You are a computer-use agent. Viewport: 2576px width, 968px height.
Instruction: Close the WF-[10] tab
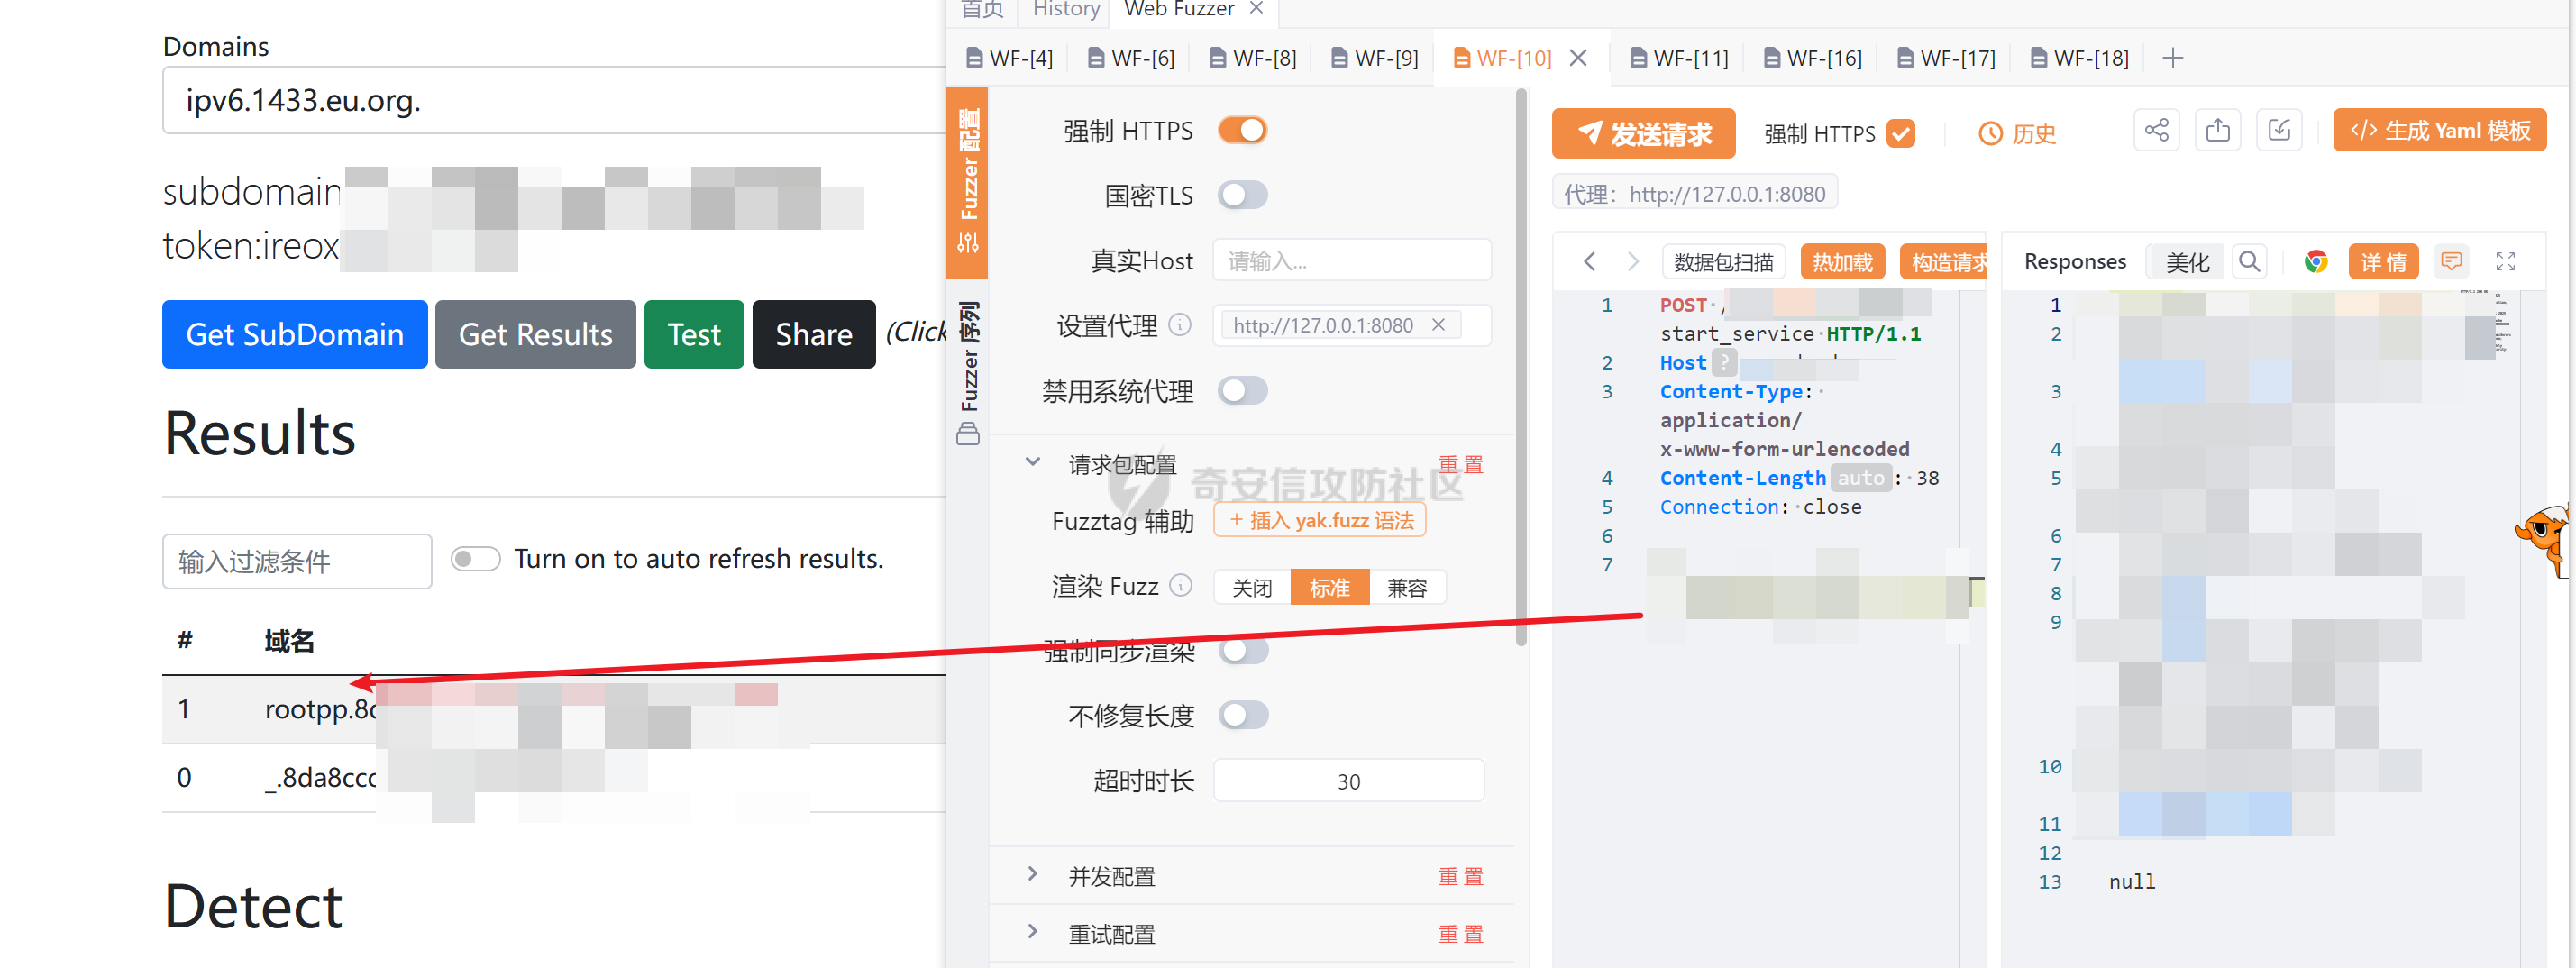pos(1578,58)
